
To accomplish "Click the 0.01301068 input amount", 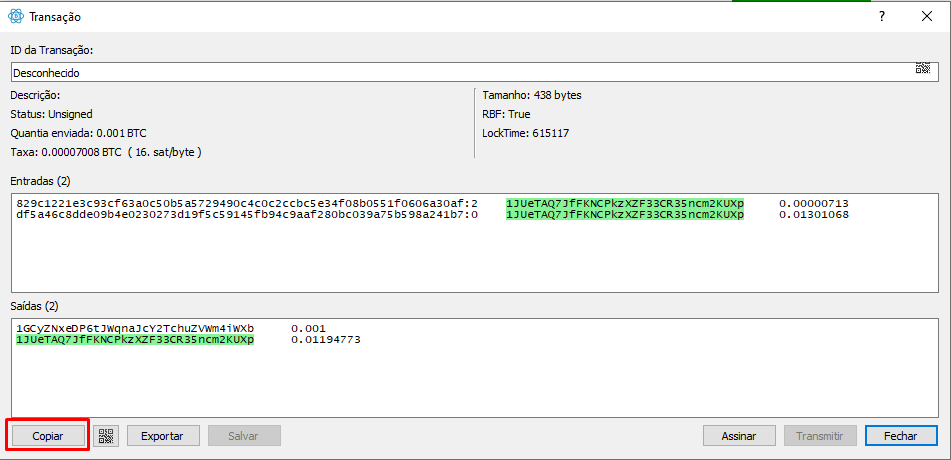I will click(813, 215).
